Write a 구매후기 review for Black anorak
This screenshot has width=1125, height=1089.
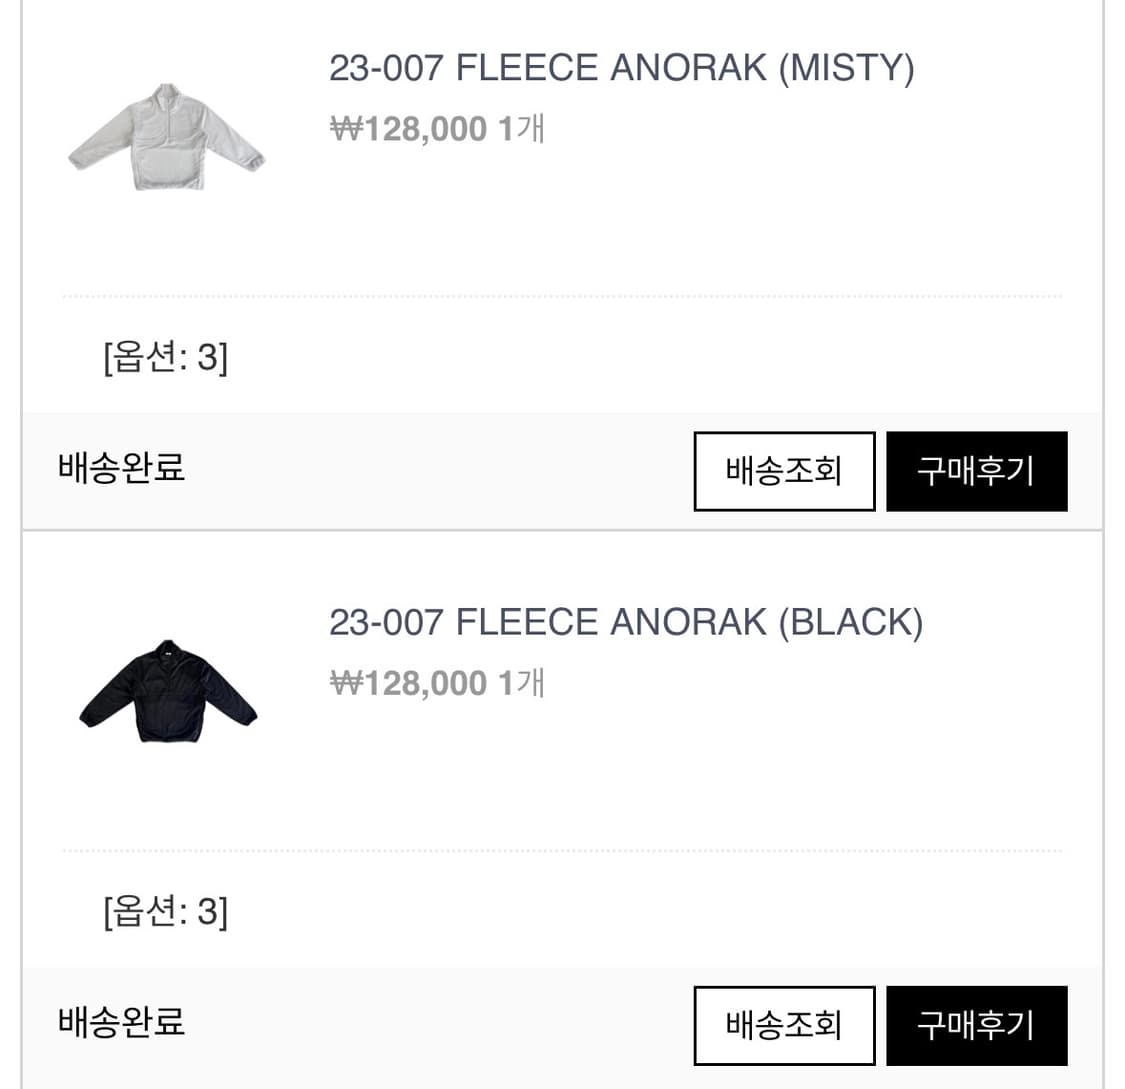pyautogui.click(x=976, y=1025)
